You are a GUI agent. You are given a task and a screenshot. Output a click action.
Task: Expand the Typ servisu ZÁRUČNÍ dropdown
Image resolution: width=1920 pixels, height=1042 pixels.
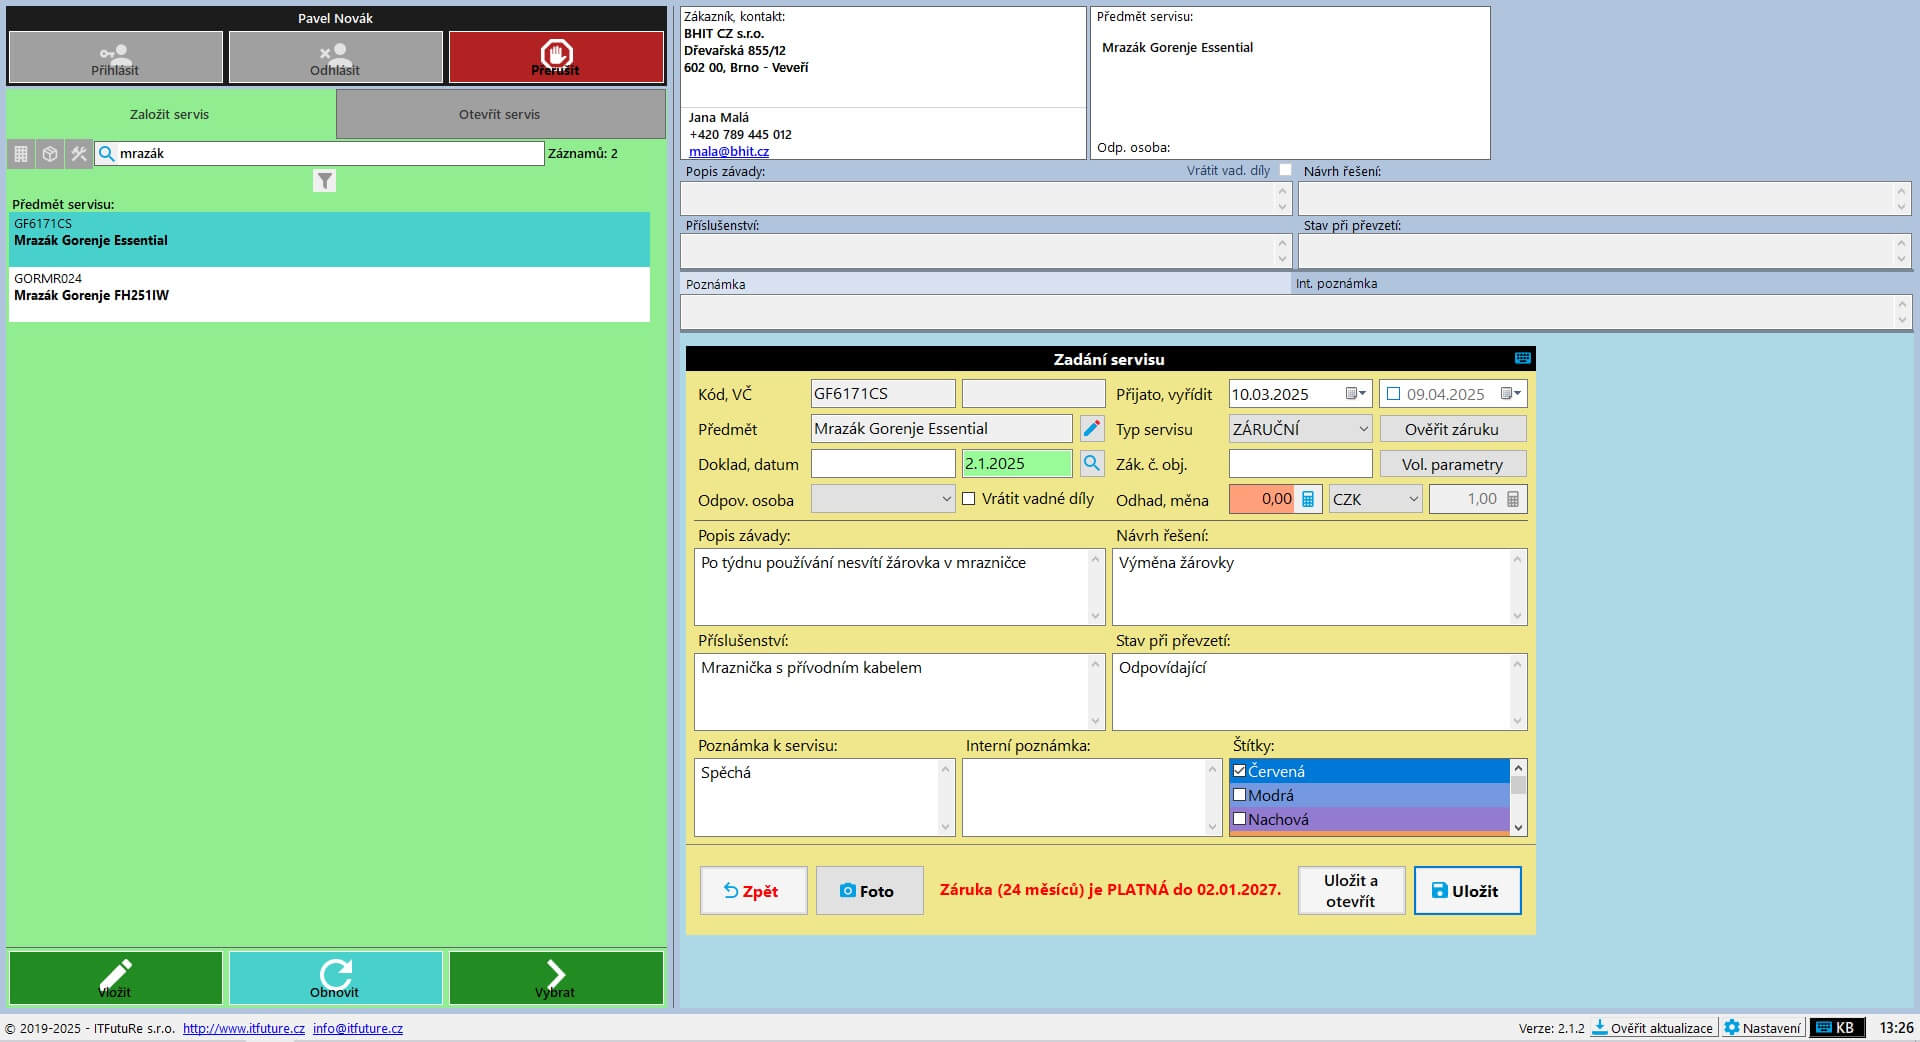(1363, 429)
